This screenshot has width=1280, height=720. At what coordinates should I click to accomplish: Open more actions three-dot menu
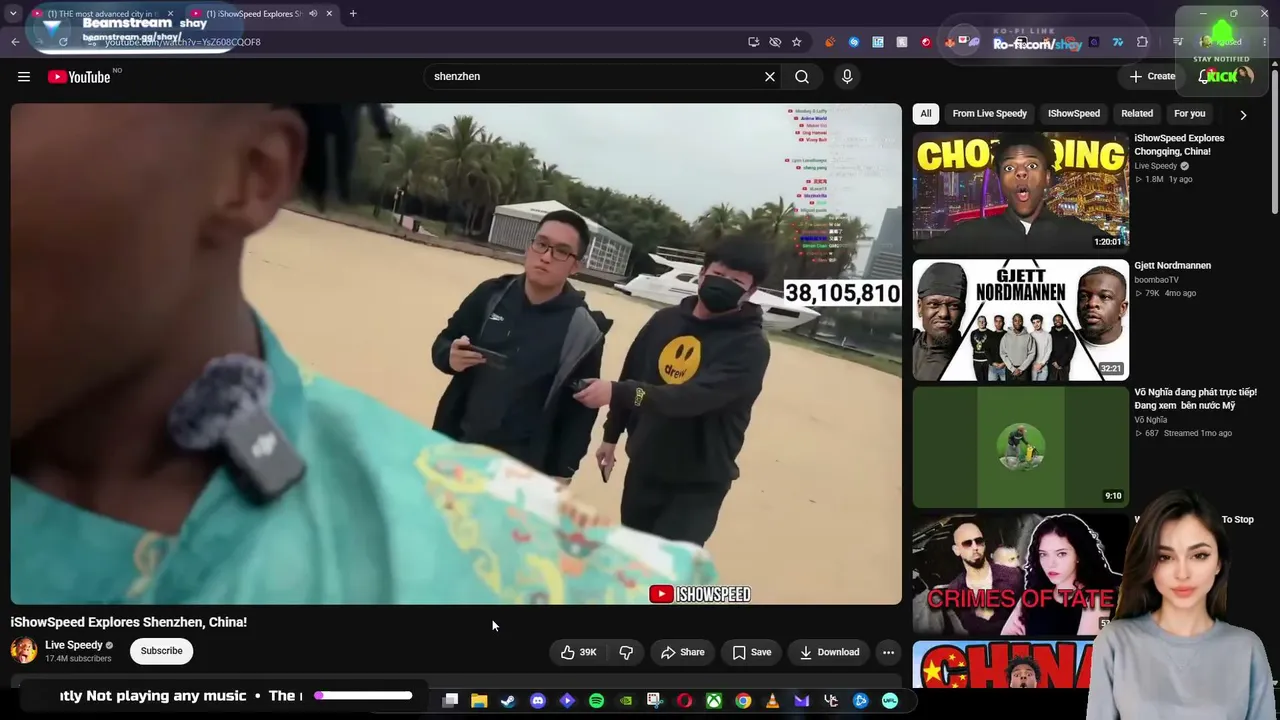(888, 652)
